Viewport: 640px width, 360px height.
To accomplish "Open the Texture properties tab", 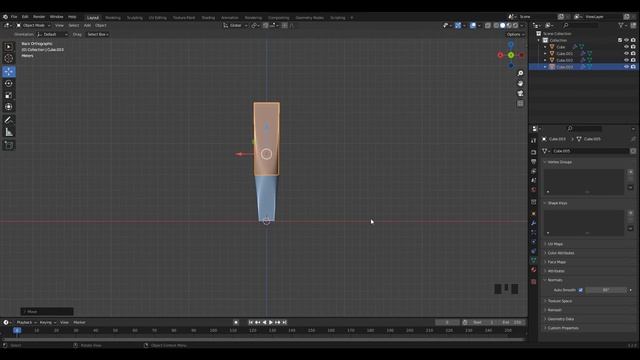I will (x=533, y=282).
